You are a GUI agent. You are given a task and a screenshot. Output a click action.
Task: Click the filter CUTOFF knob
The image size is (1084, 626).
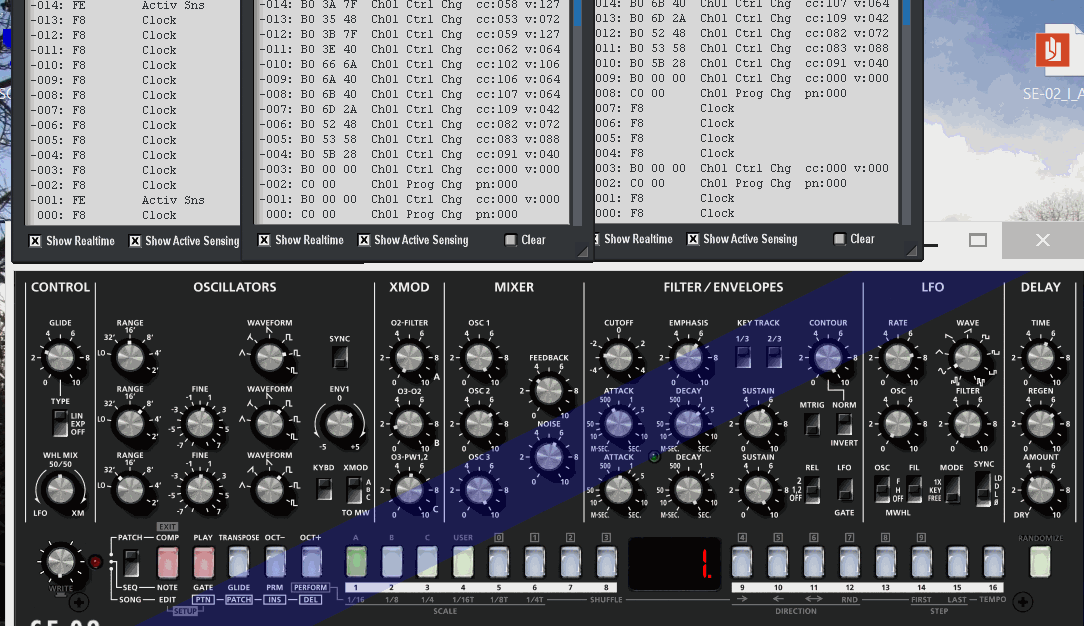point(618,357)
